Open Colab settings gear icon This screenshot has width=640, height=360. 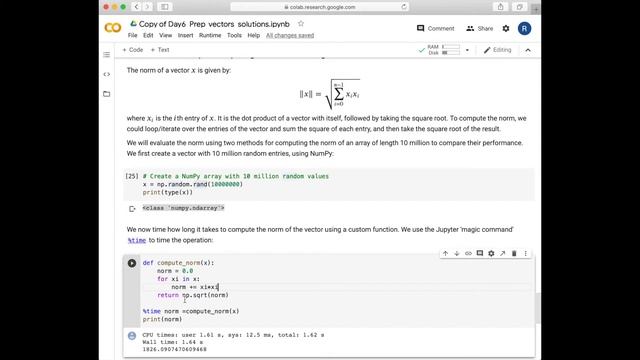point(506,28)
